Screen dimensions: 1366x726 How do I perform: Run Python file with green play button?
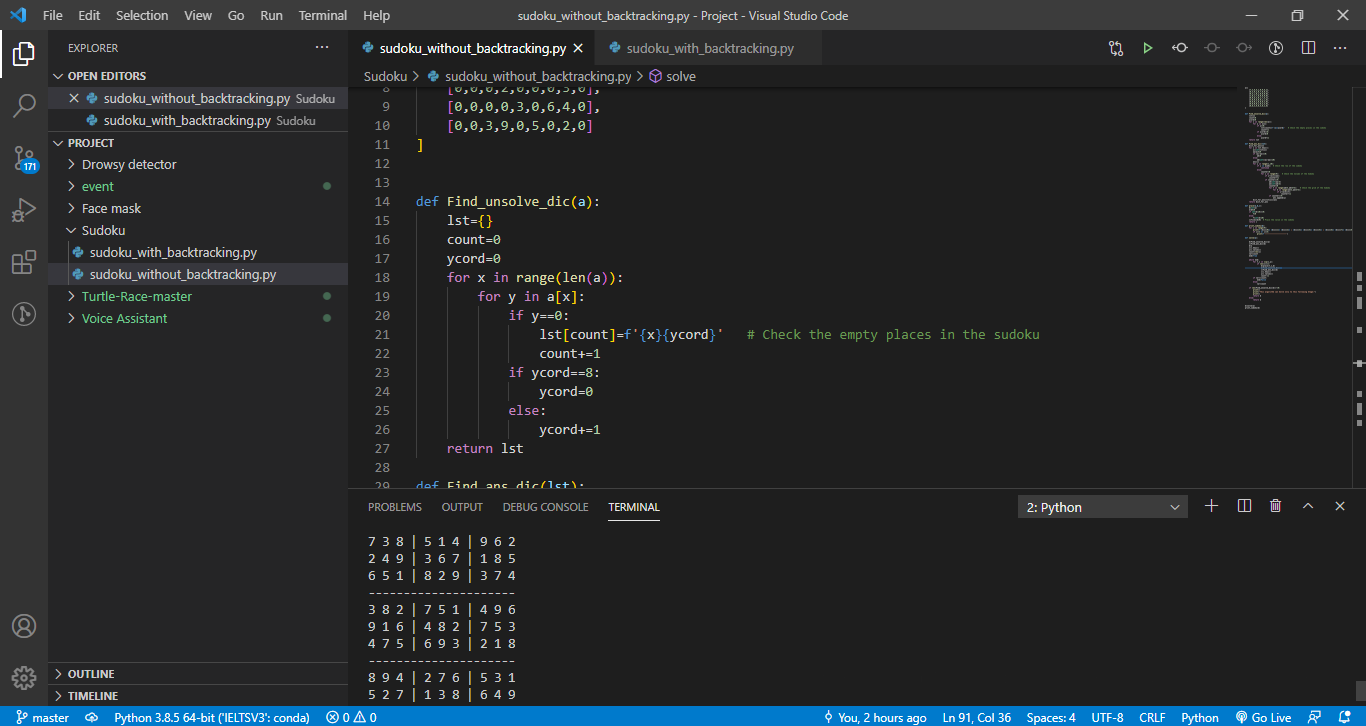(1148, 48)
